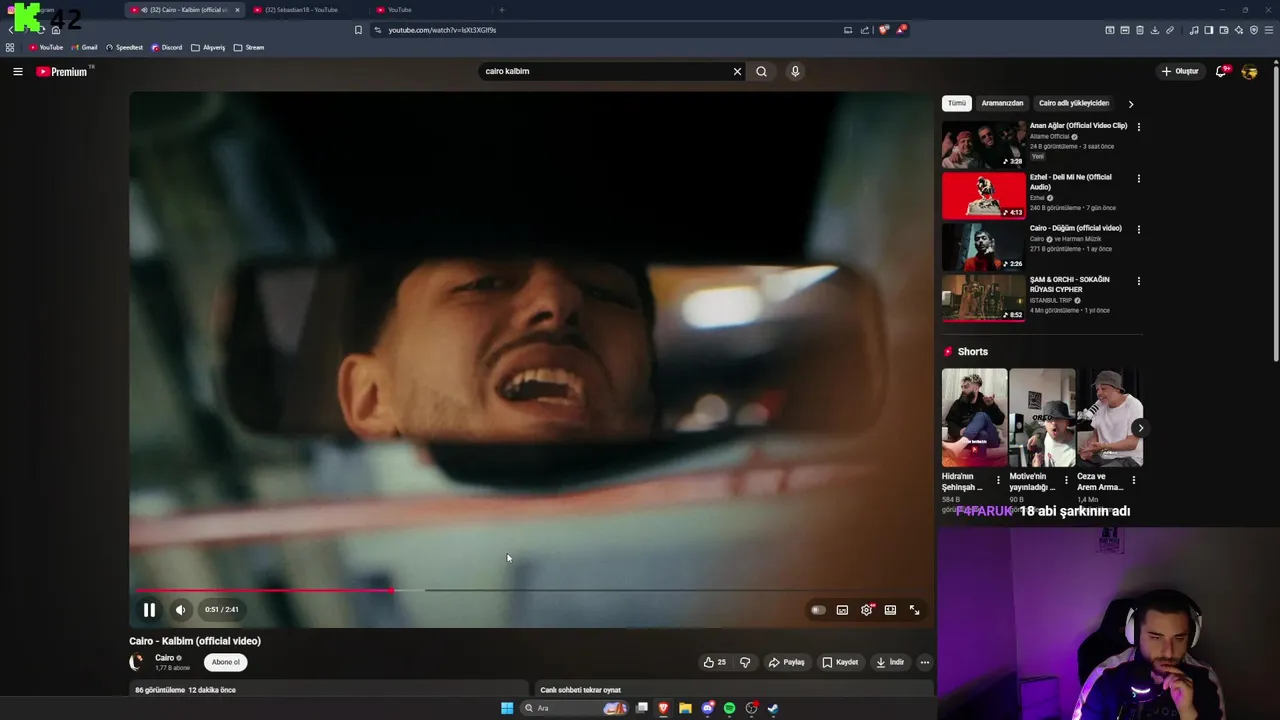Screen dimensions: 1280x720
Task: Open the Brave Rewards triangle icon
Action: 901,30
